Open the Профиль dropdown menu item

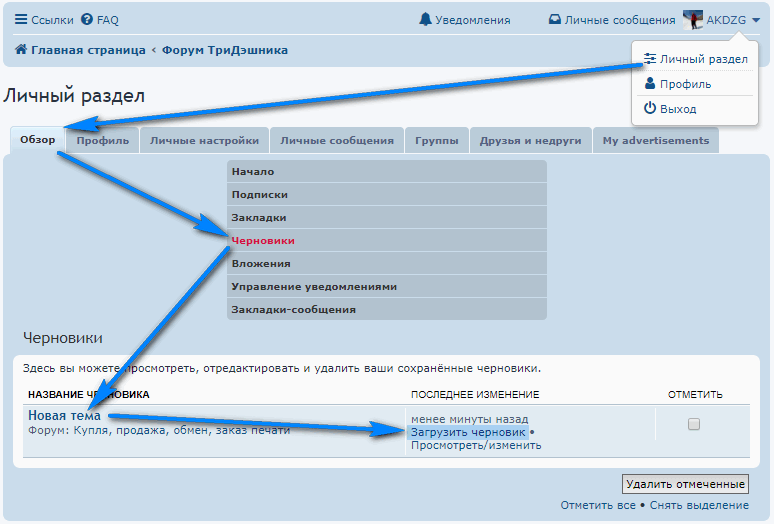pos(685,84)
